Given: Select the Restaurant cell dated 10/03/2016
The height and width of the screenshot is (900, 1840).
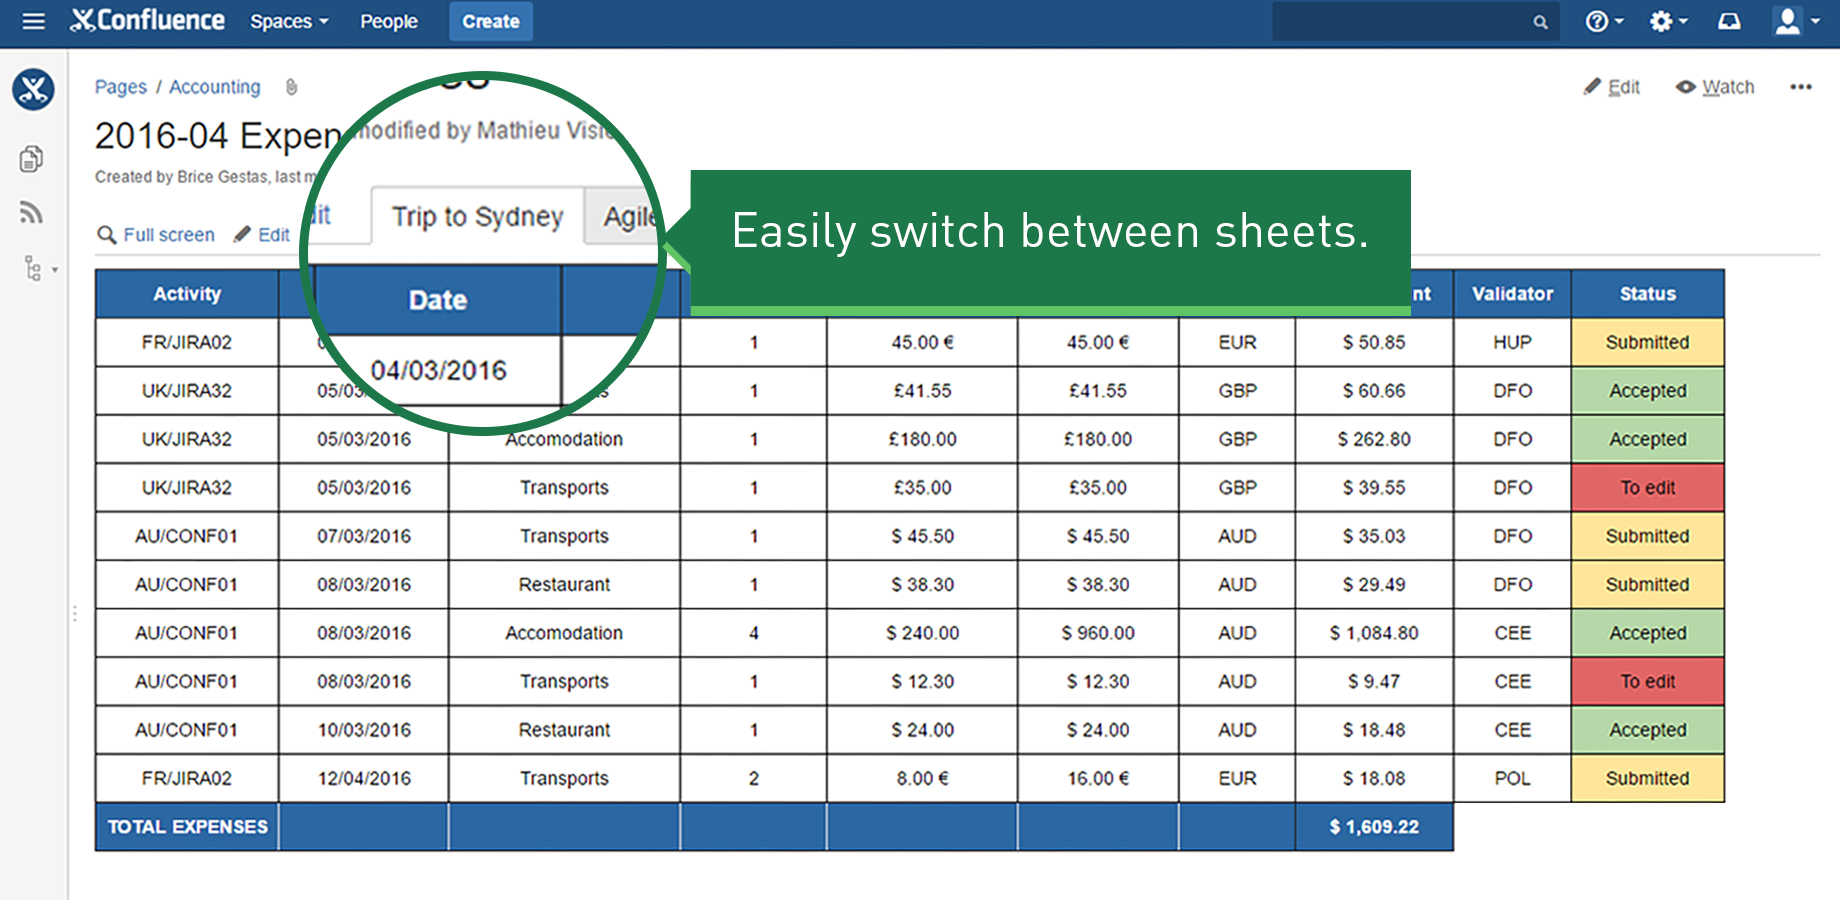Looking at the screenshot, I should (x=564, y=730).
